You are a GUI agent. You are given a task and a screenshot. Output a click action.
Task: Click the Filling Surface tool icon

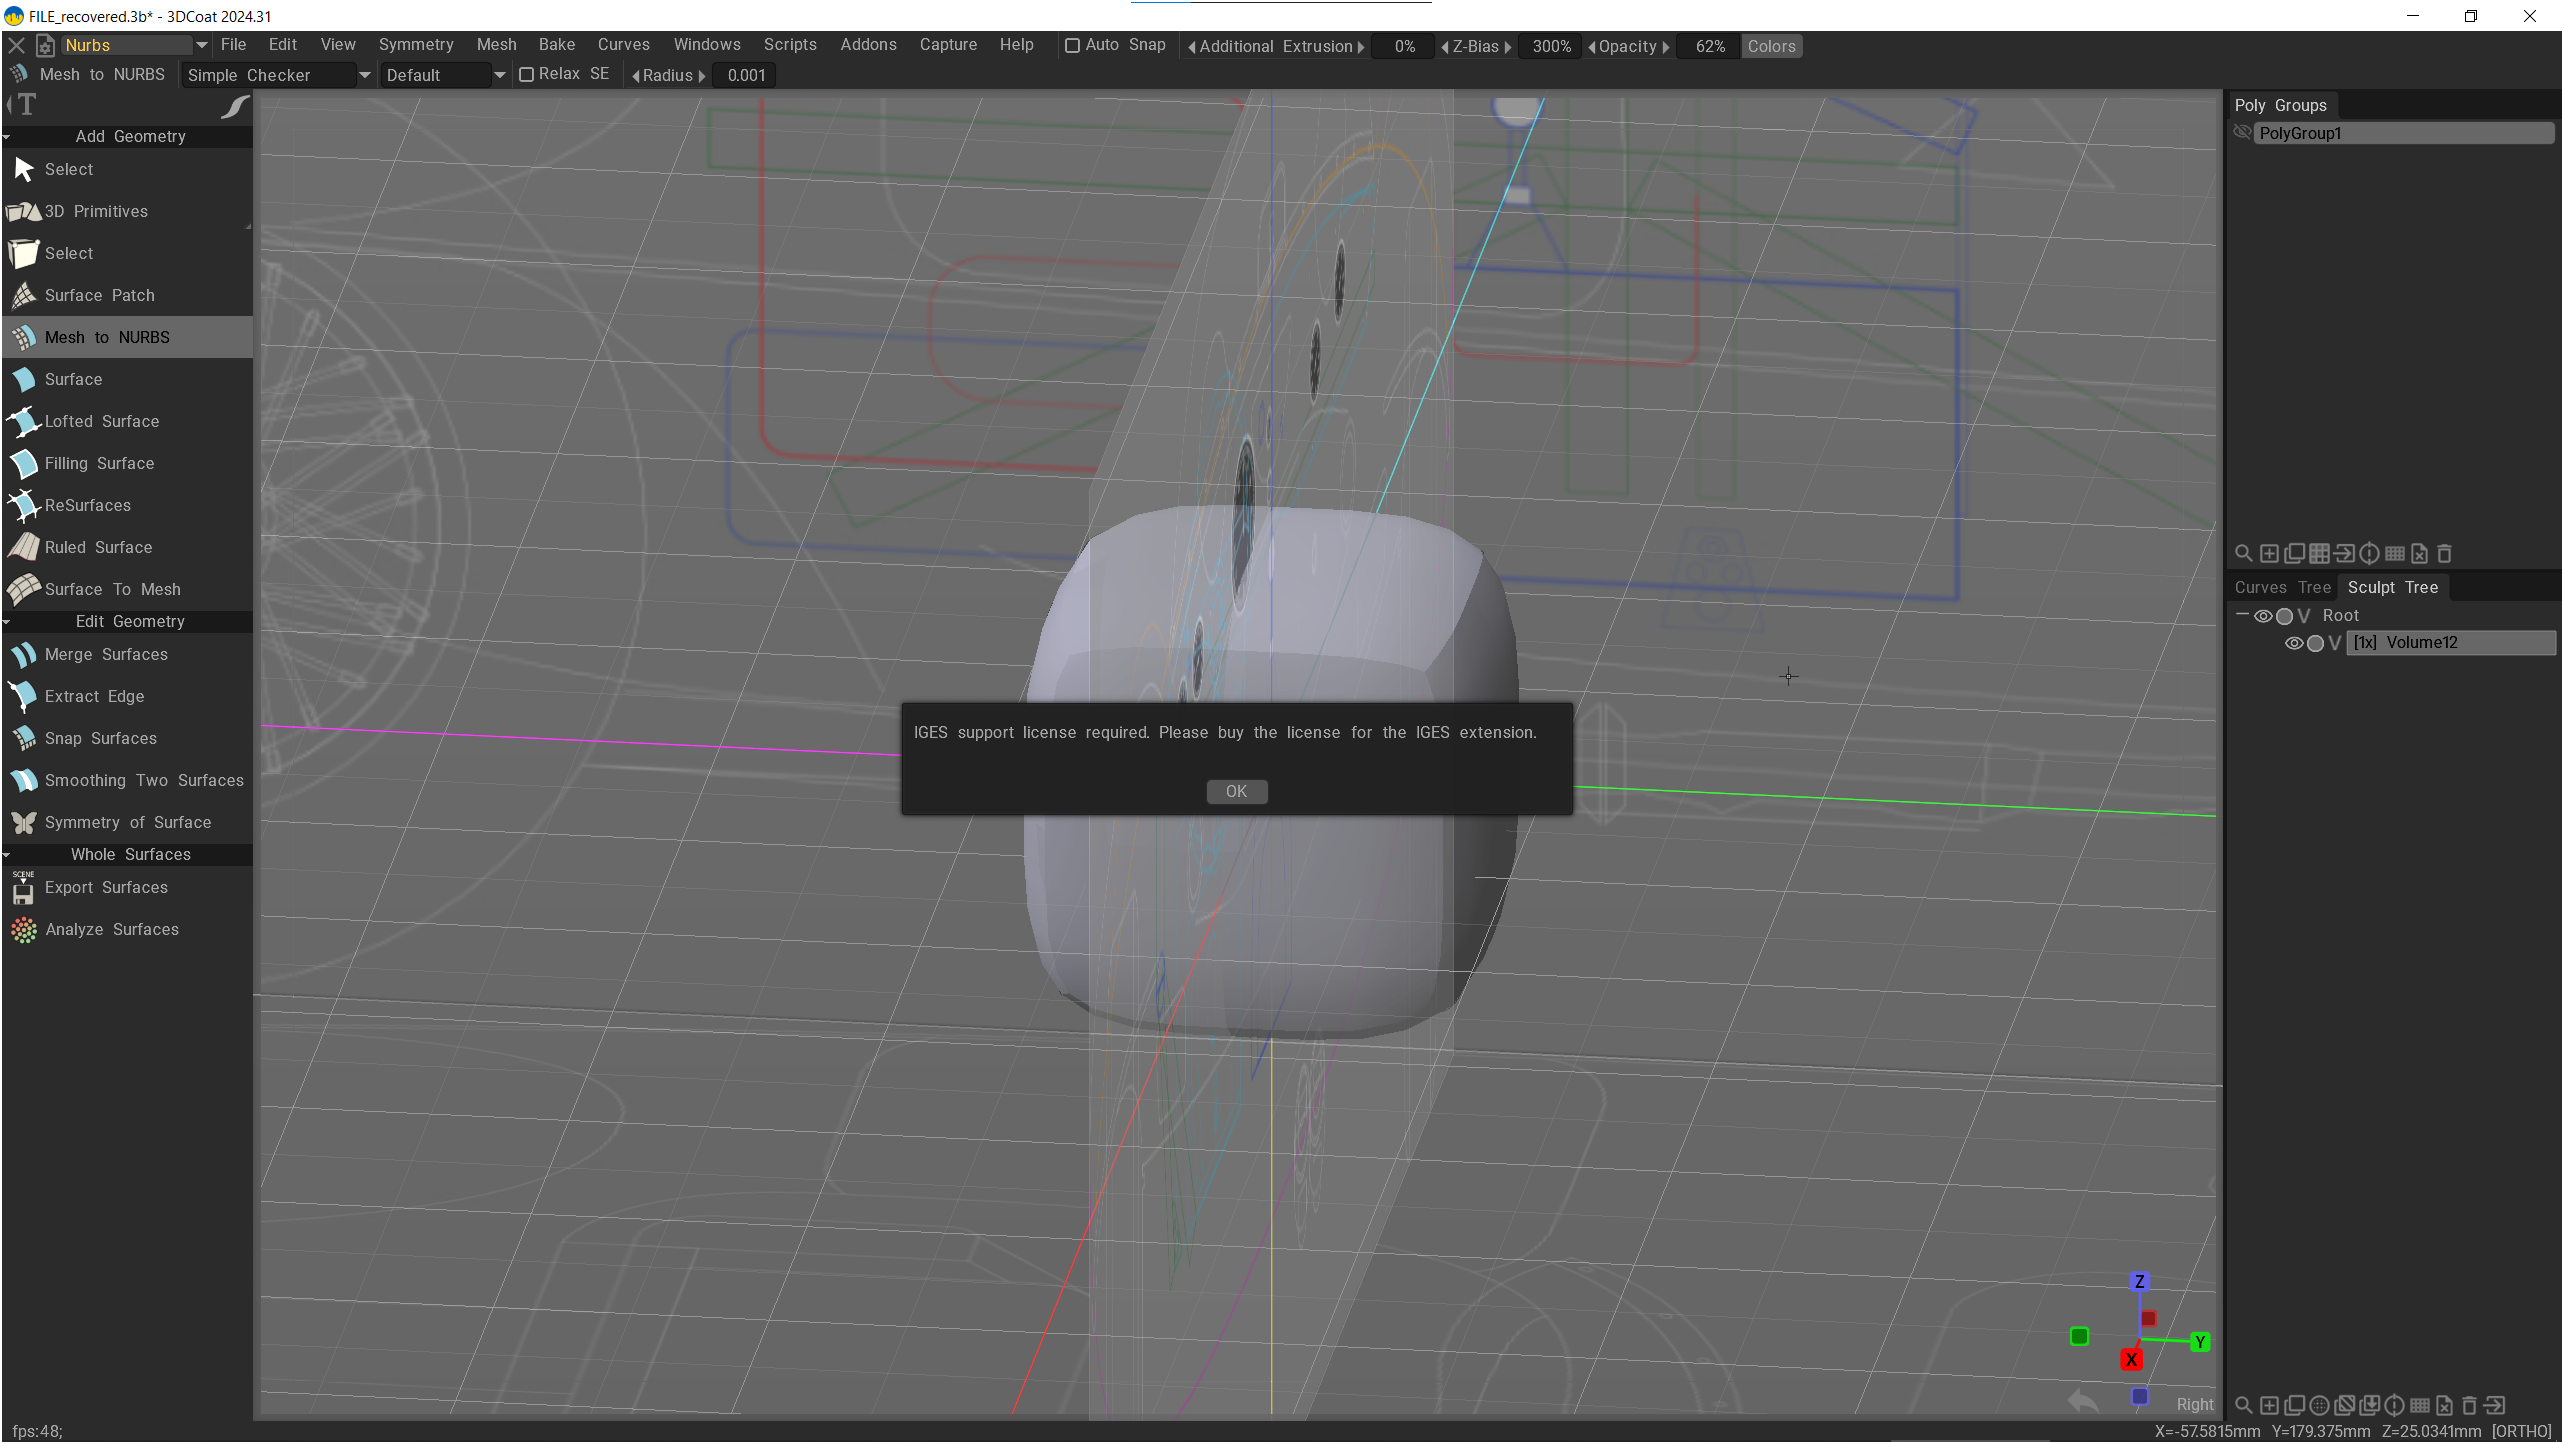[x=23, y=463]
